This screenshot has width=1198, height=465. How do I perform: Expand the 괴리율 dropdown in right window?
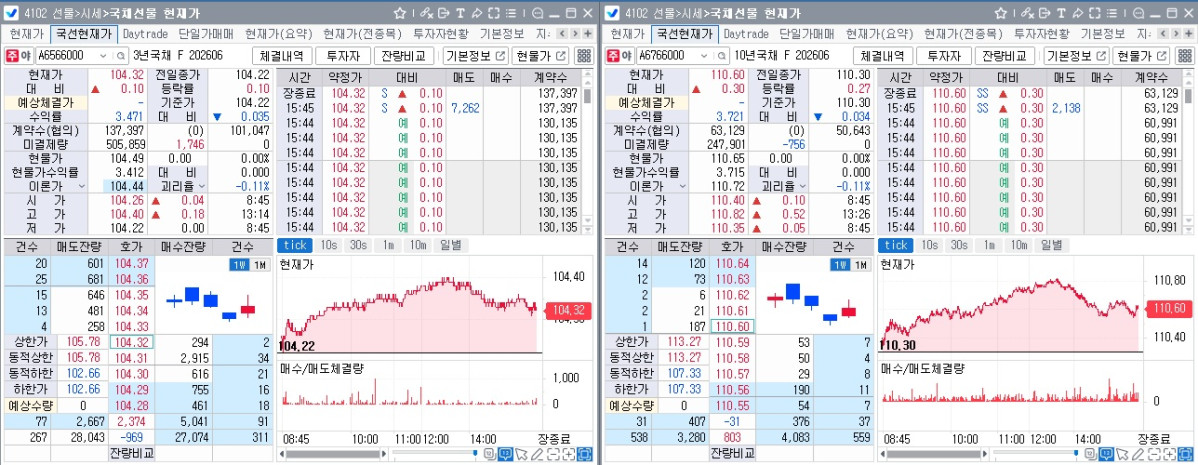802,186
